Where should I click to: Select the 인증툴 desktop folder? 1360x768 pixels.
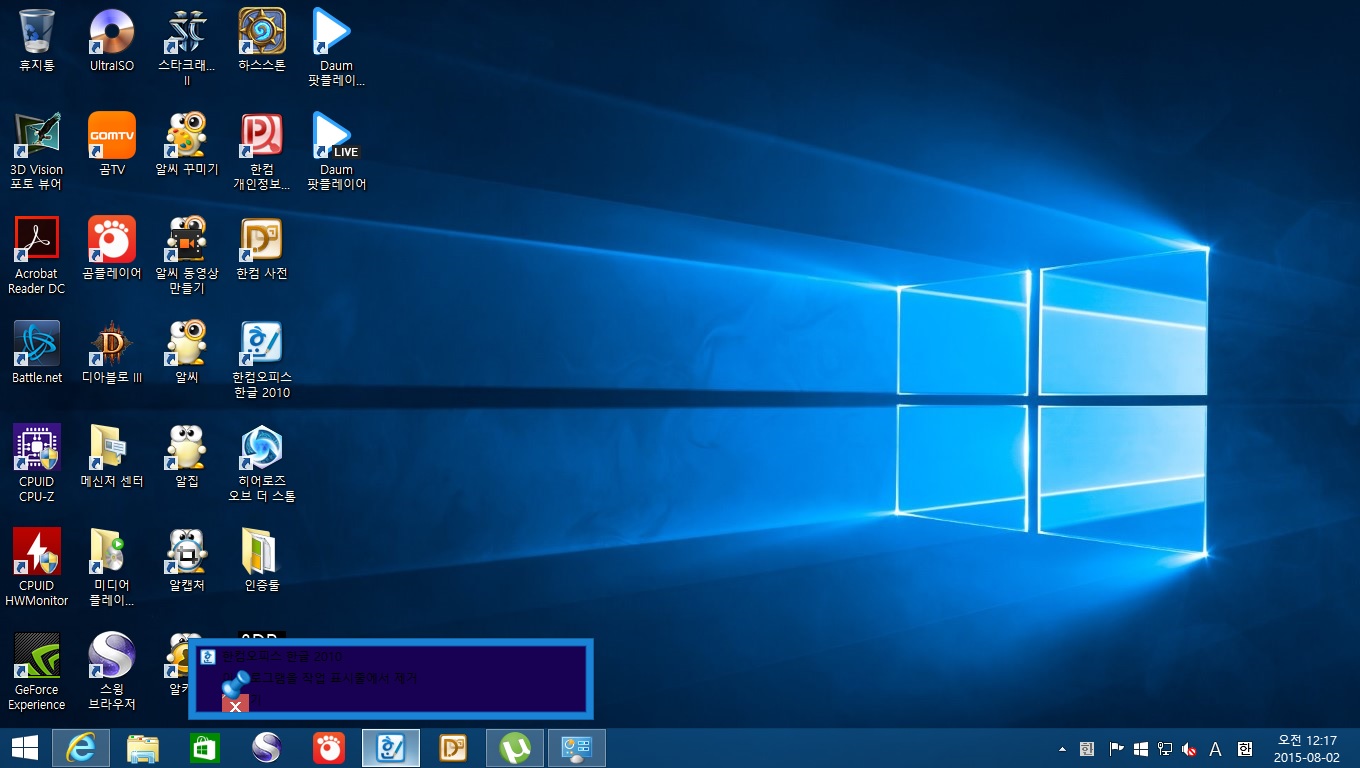[x=262, y=561]
